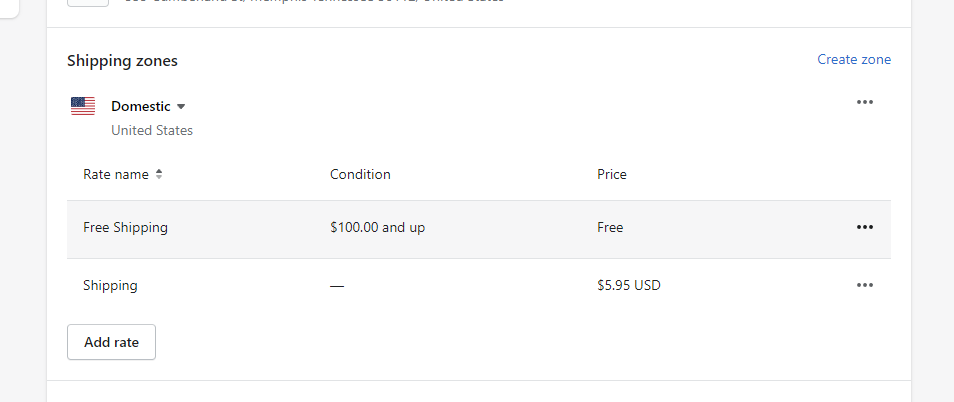The height and width of the screenshot is (402, 954).
Task: Open the Domestic zone's three-dot menu
Action: click(x=865, y=102)
